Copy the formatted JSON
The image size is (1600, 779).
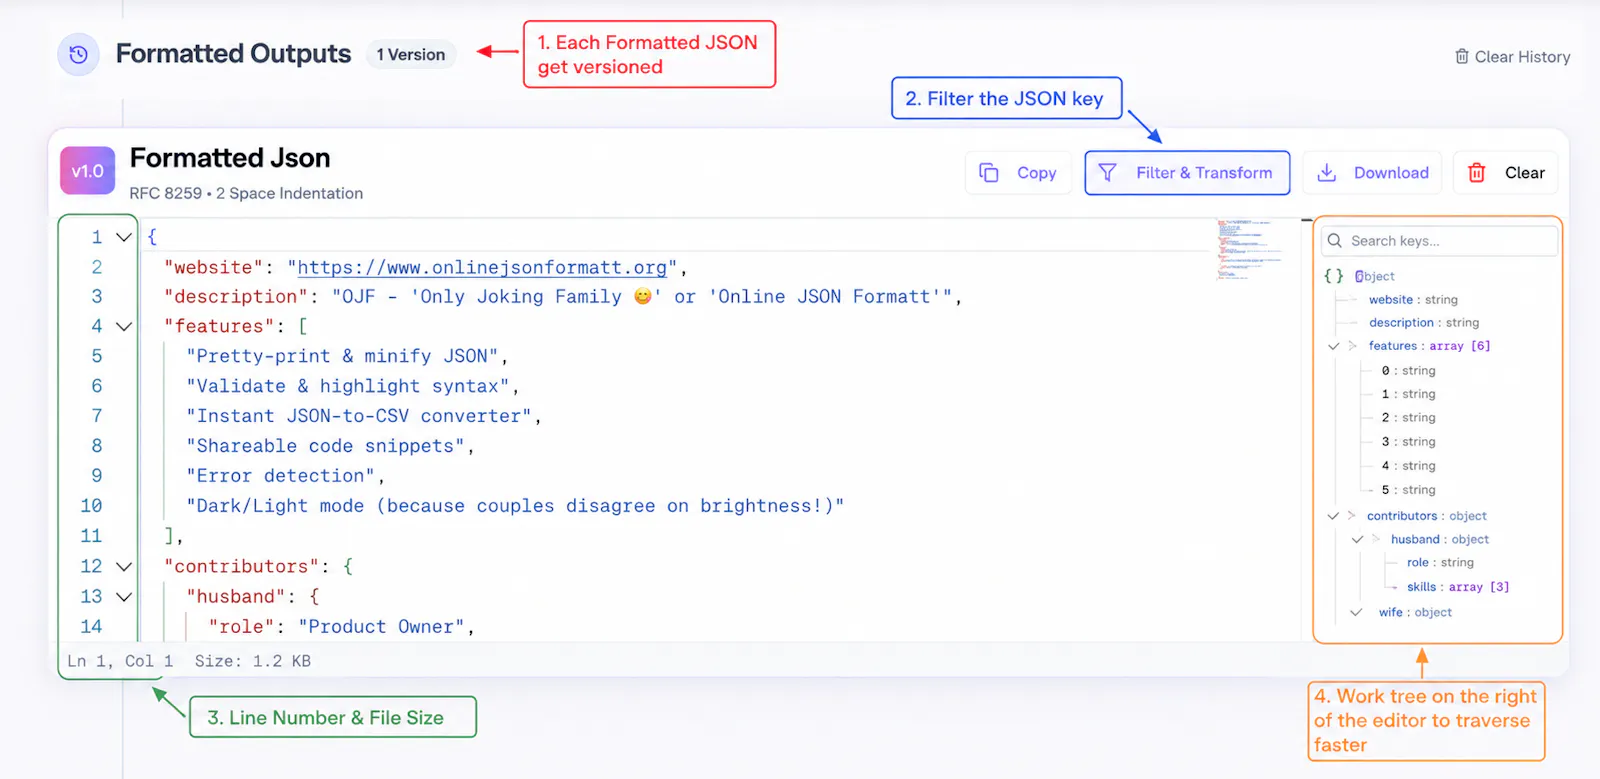click(1018, 173)
